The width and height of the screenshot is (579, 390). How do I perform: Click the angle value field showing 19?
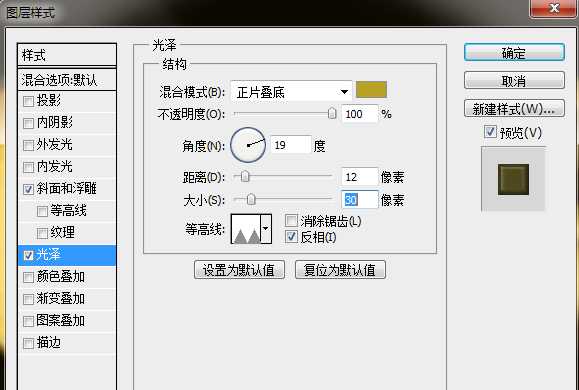coord(291,145)
